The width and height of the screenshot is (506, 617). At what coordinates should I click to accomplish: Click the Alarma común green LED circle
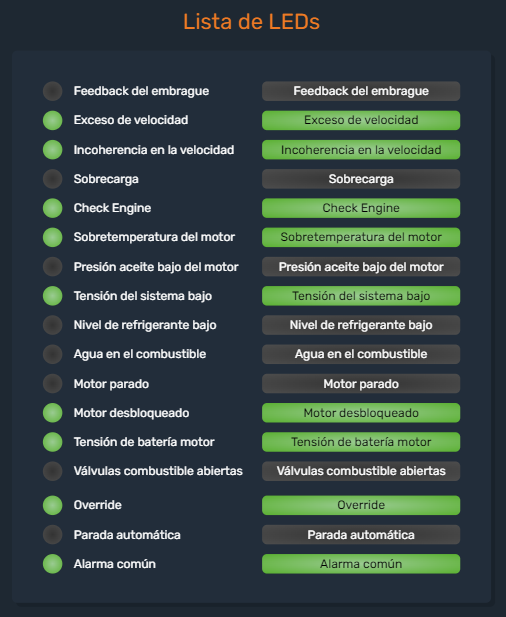click(52, 564)
